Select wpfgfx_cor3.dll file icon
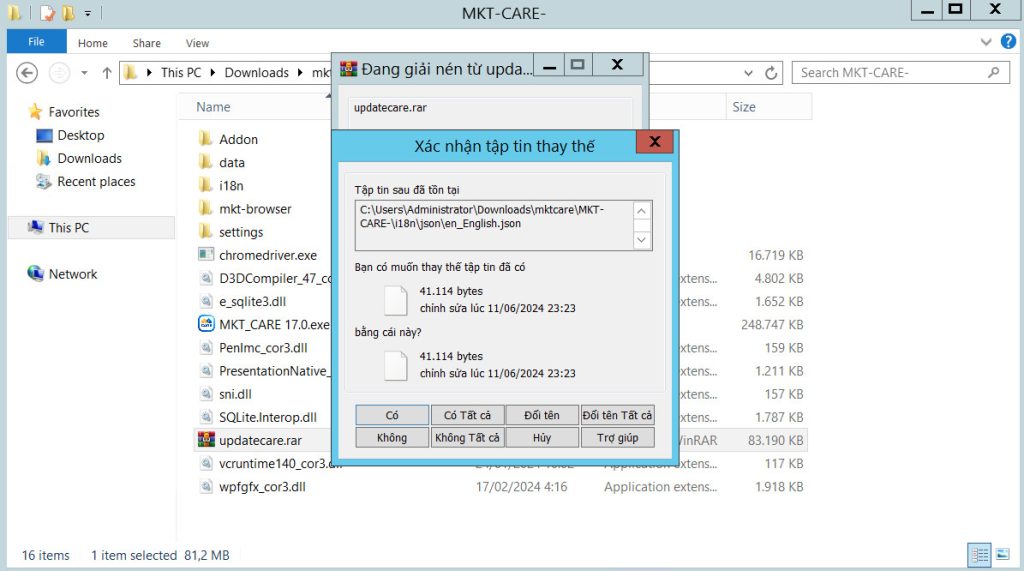 coord(206,486)
